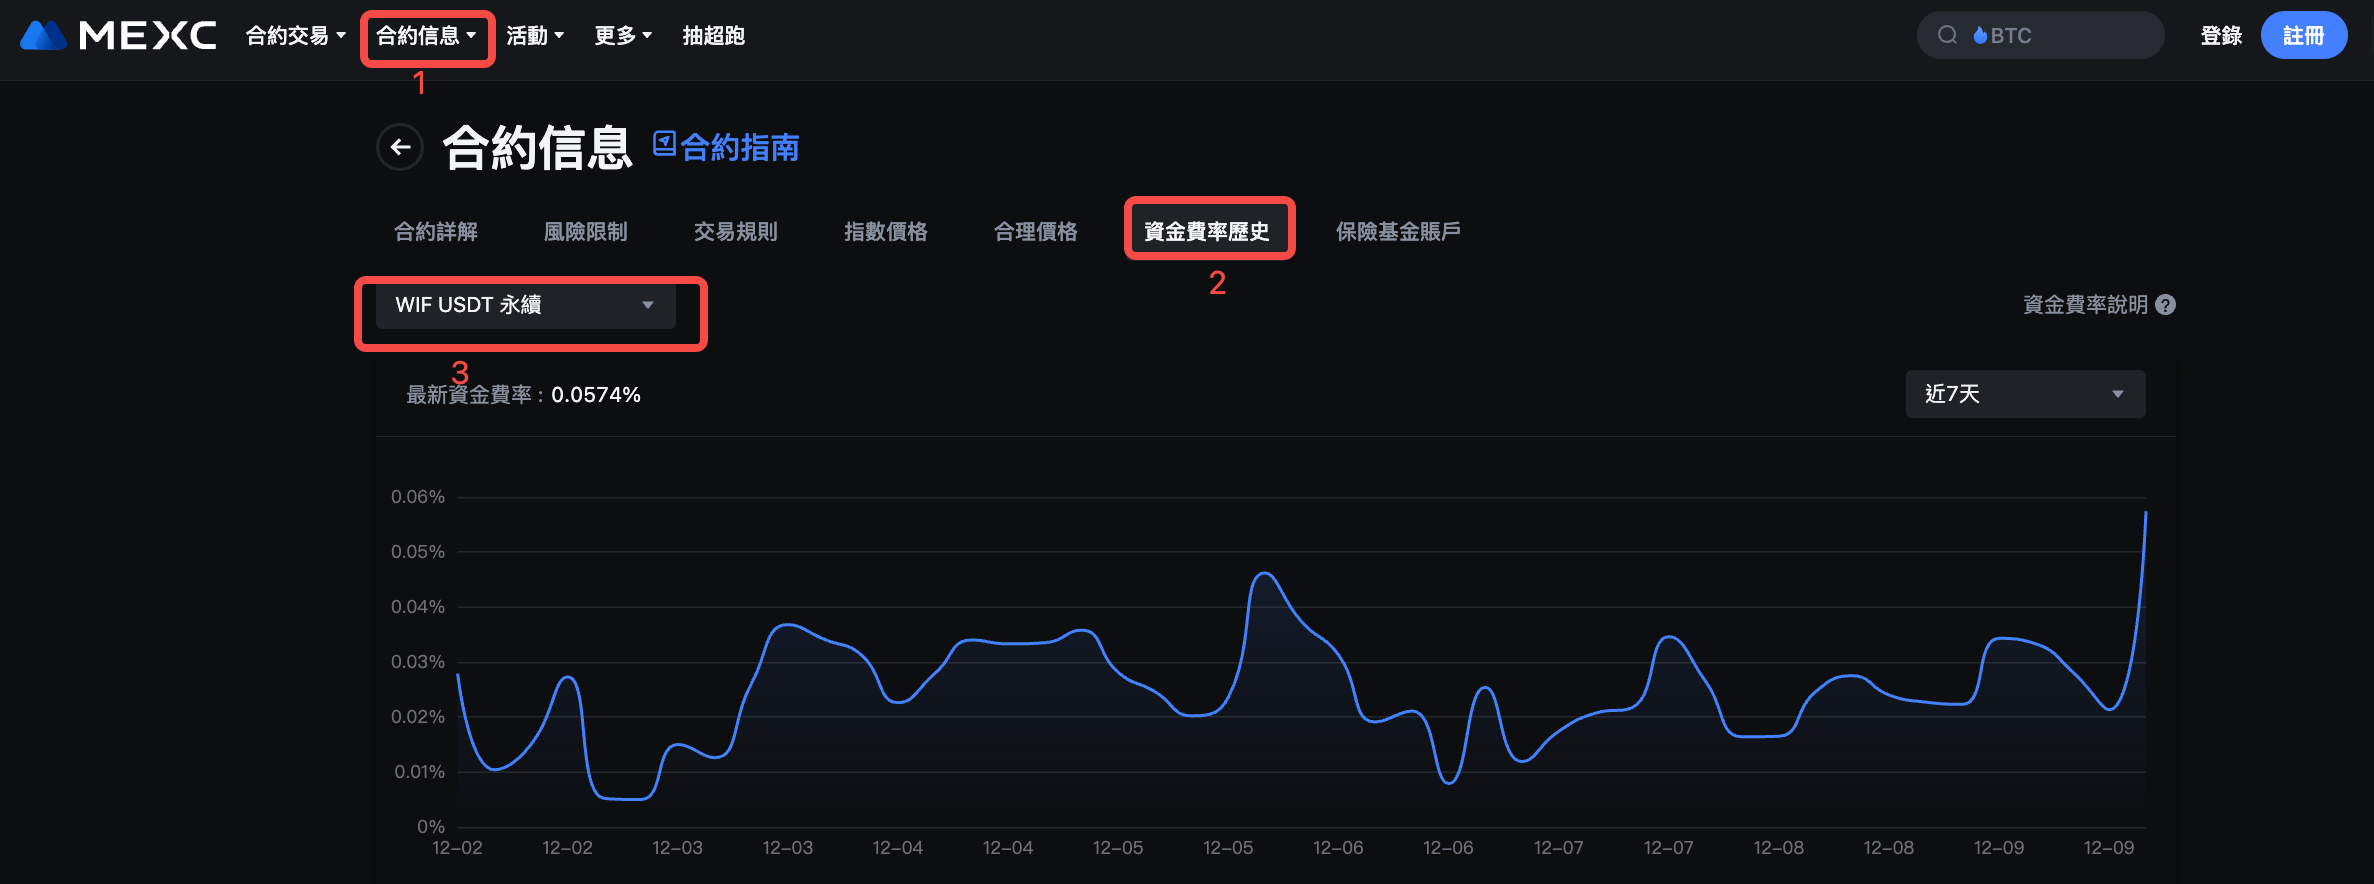Click the 資金費率說明 question mark icon
The height and width of the screenshot is (884, 2374).
coord(2166,305)
